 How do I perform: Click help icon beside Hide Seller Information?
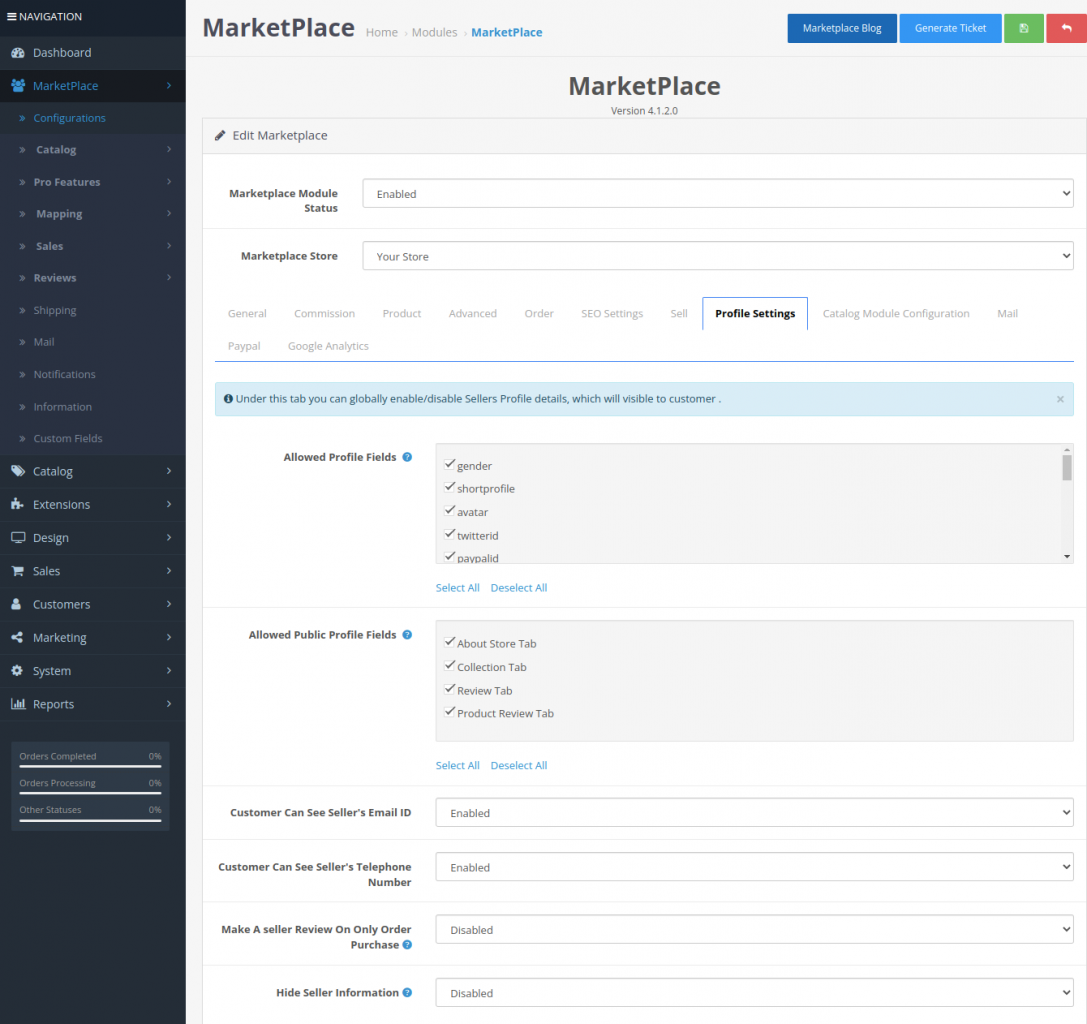point(407,992)
